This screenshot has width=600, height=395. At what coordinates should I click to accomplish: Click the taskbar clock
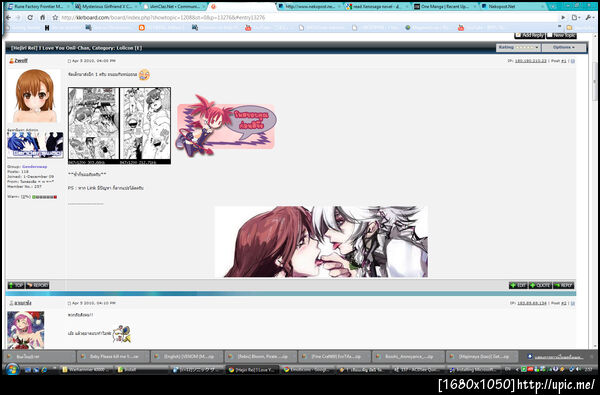[x=590, y=369]
